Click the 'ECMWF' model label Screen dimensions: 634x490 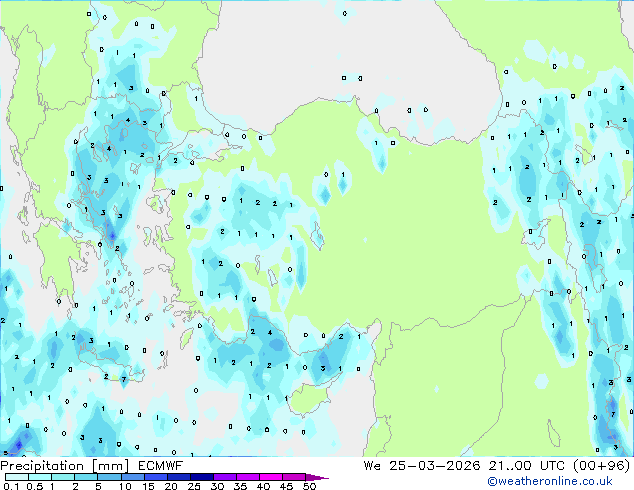point(161,466)
